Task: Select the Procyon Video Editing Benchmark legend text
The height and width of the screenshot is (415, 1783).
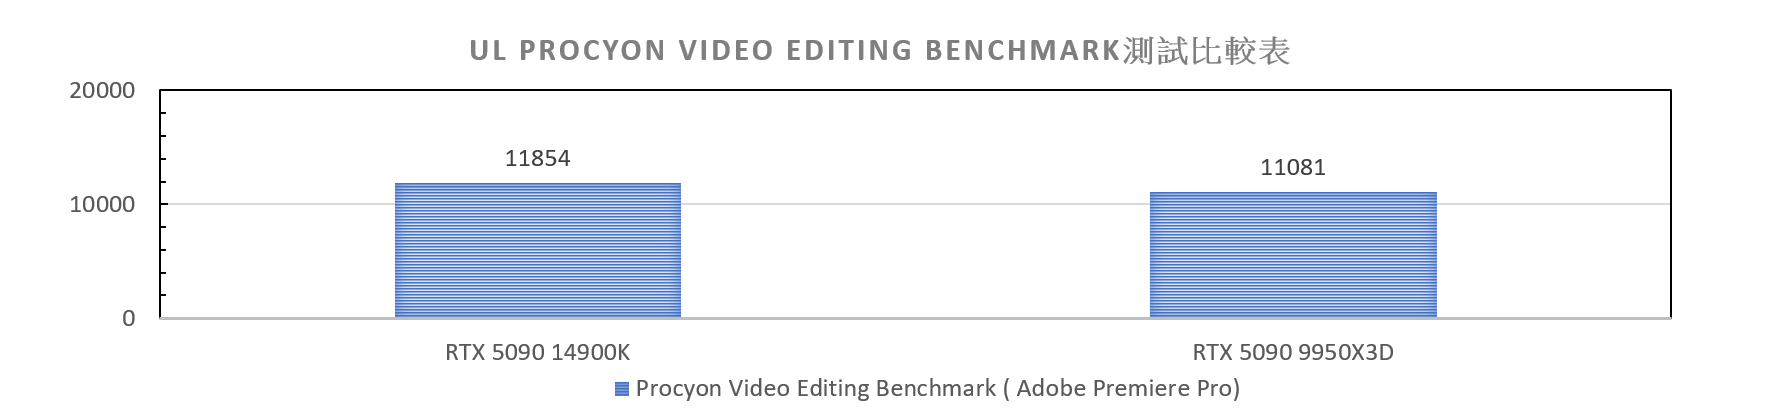Action: point(938,389)
